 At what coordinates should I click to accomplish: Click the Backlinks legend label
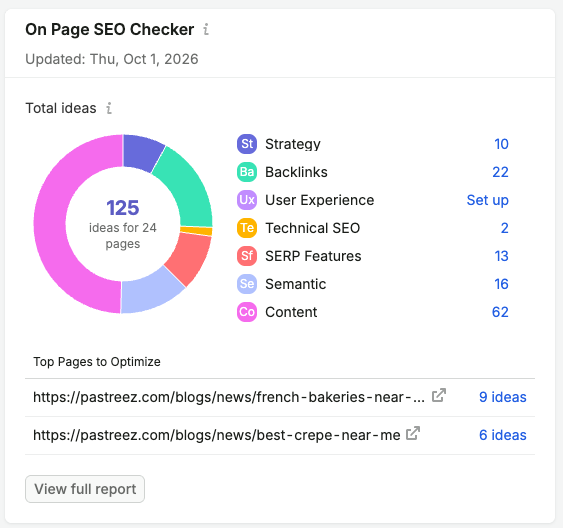tap(296, 172)
